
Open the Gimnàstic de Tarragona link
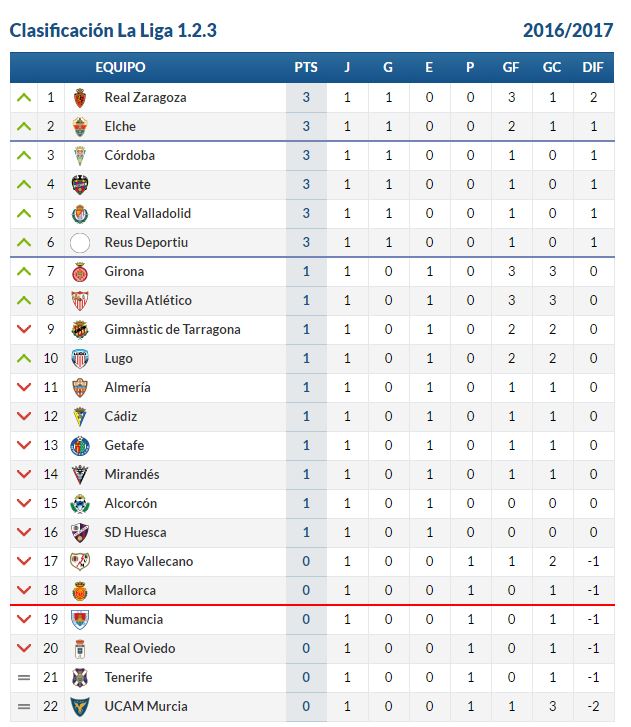172,330
